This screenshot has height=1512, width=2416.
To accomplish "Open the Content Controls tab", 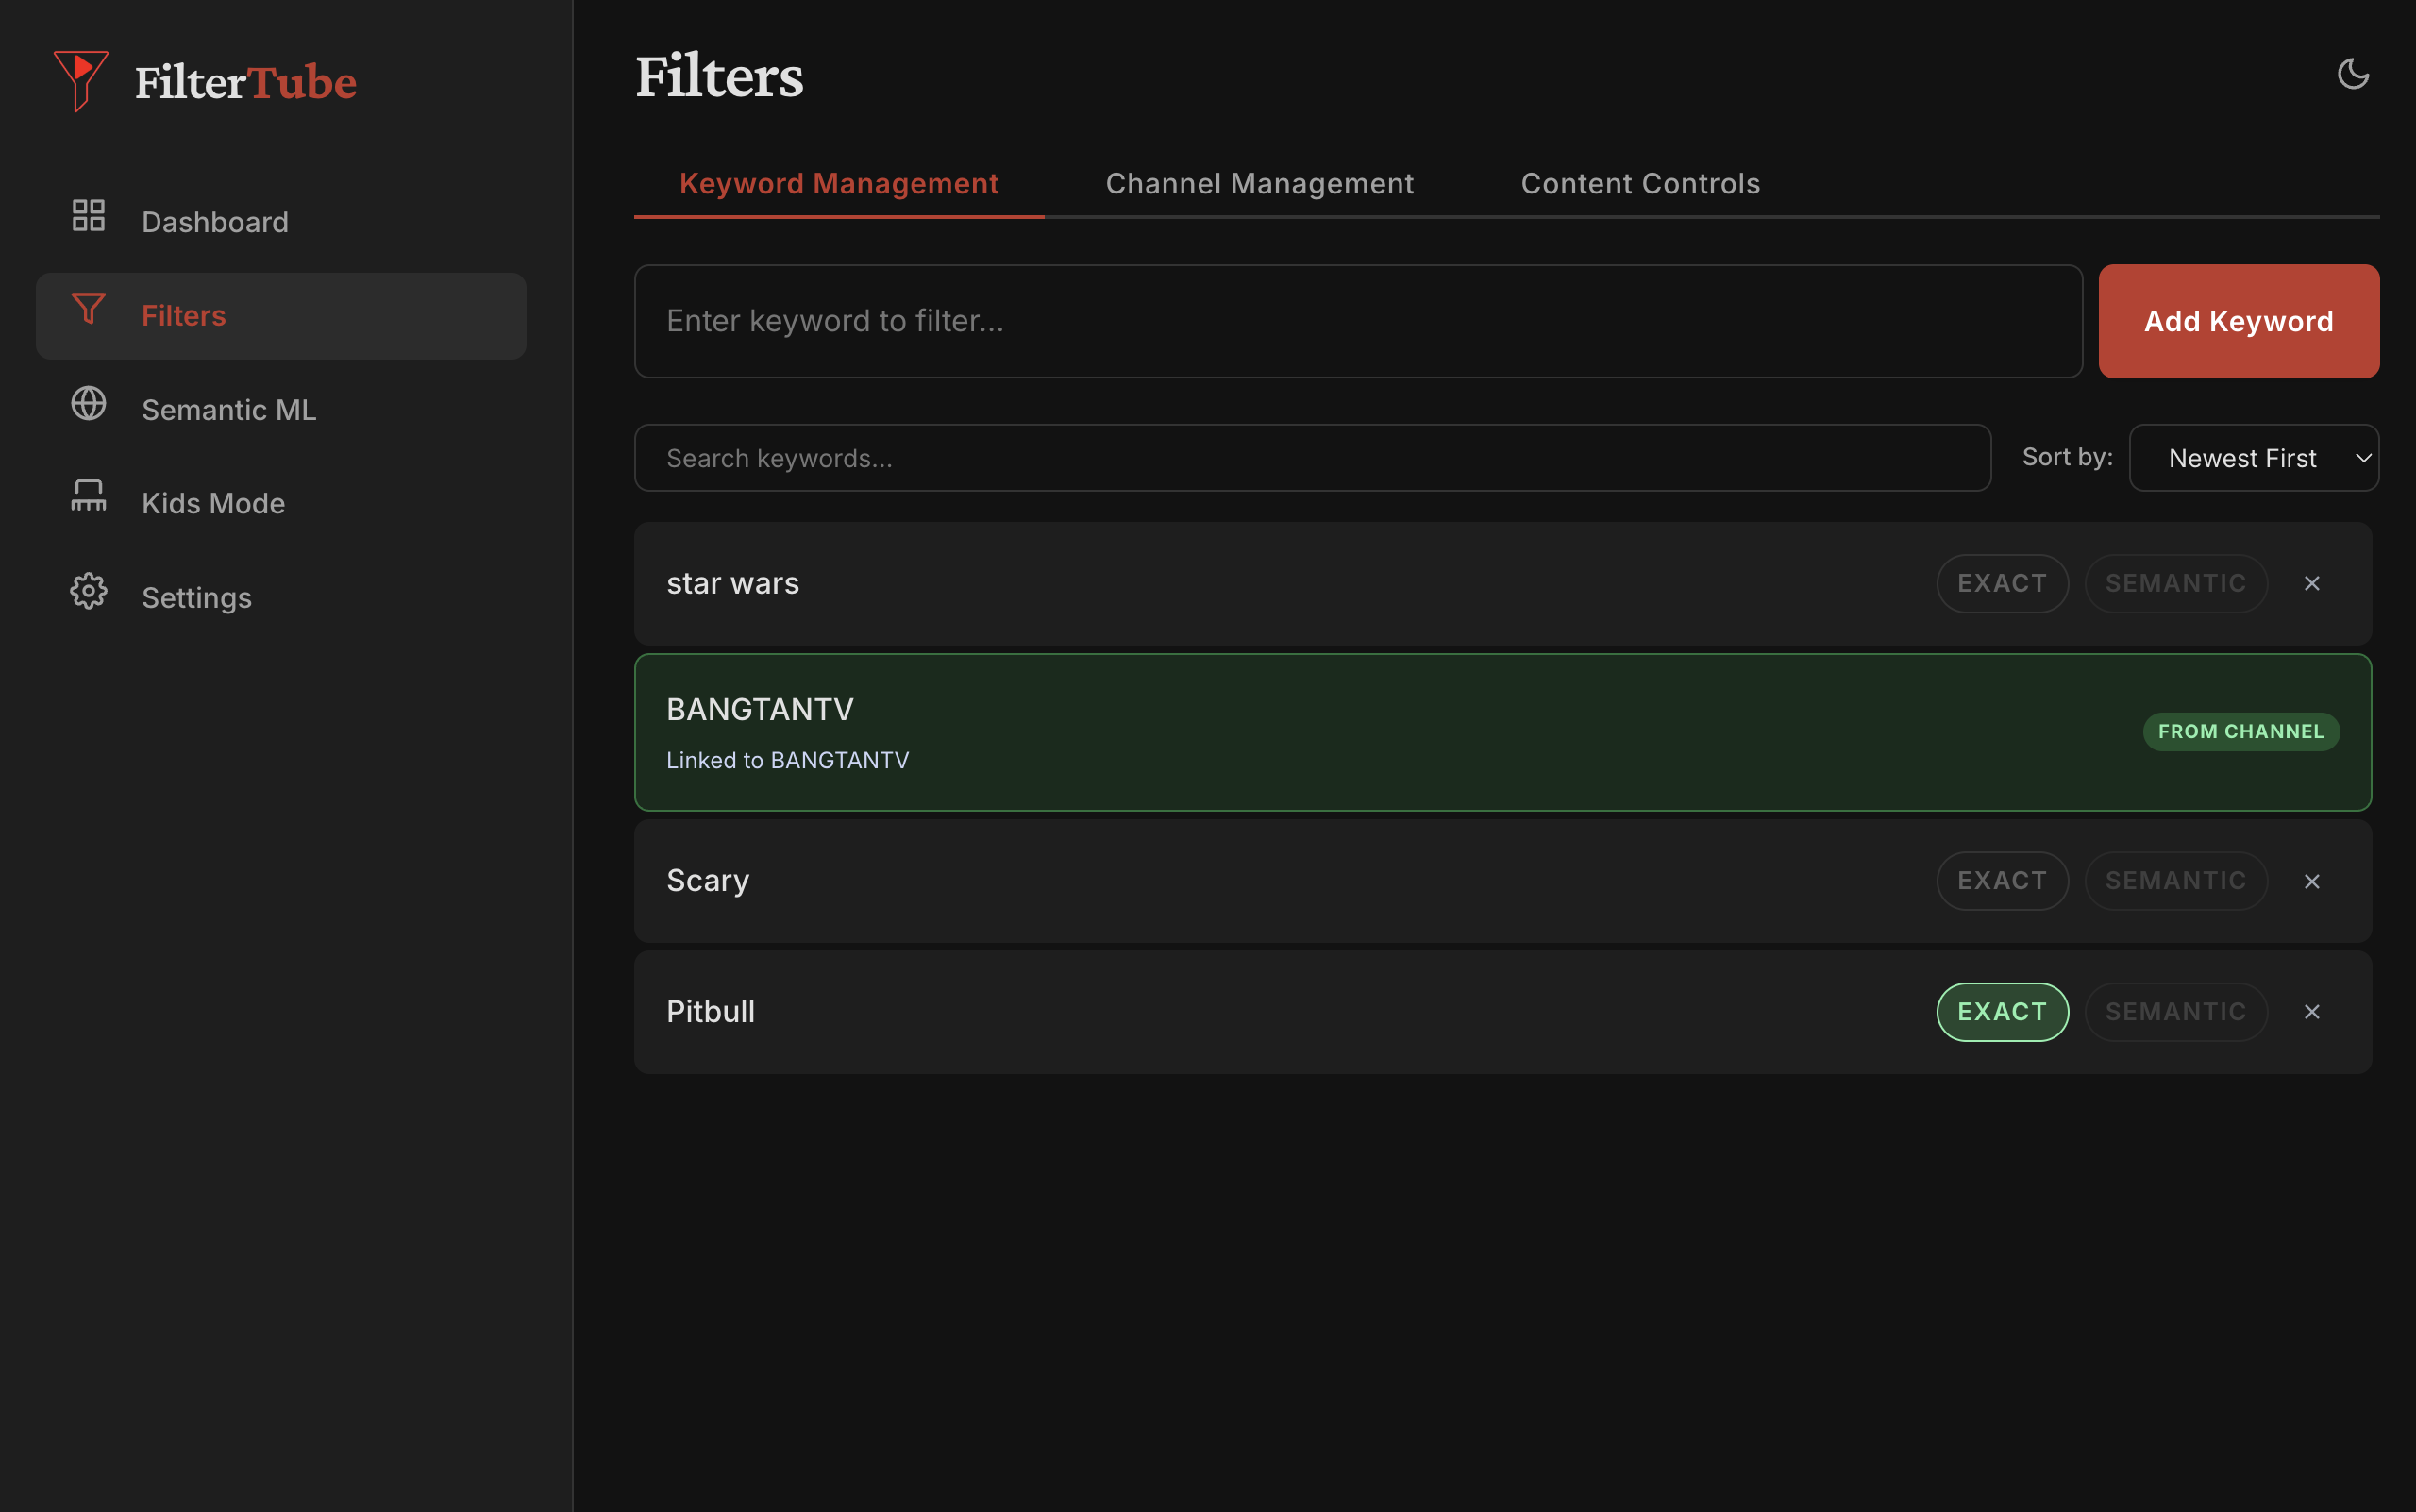I will coord(1640,183).
